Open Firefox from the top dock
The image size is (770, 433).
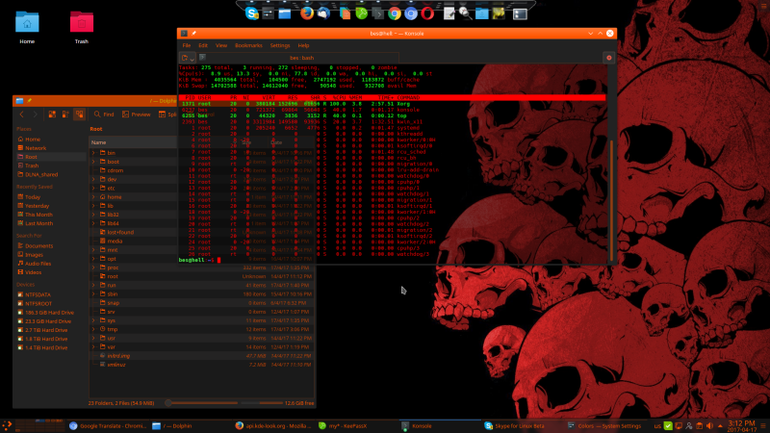click(307, 13)
